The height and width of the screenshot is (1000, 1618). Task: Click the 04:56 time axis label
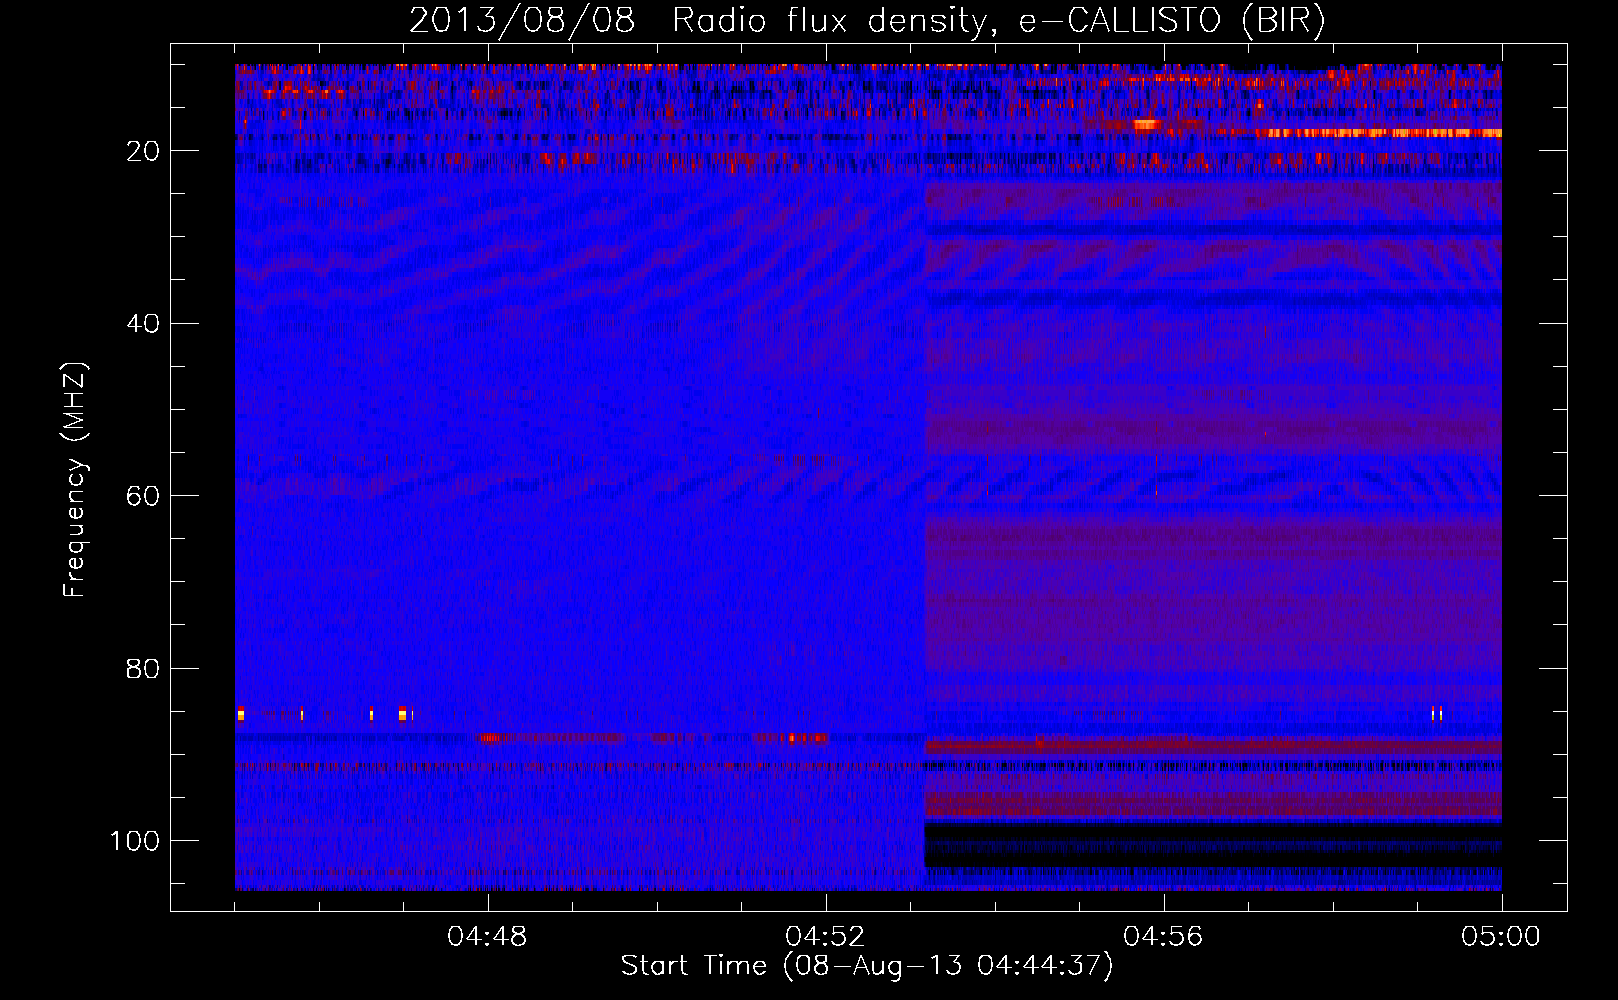[1163, 937]
